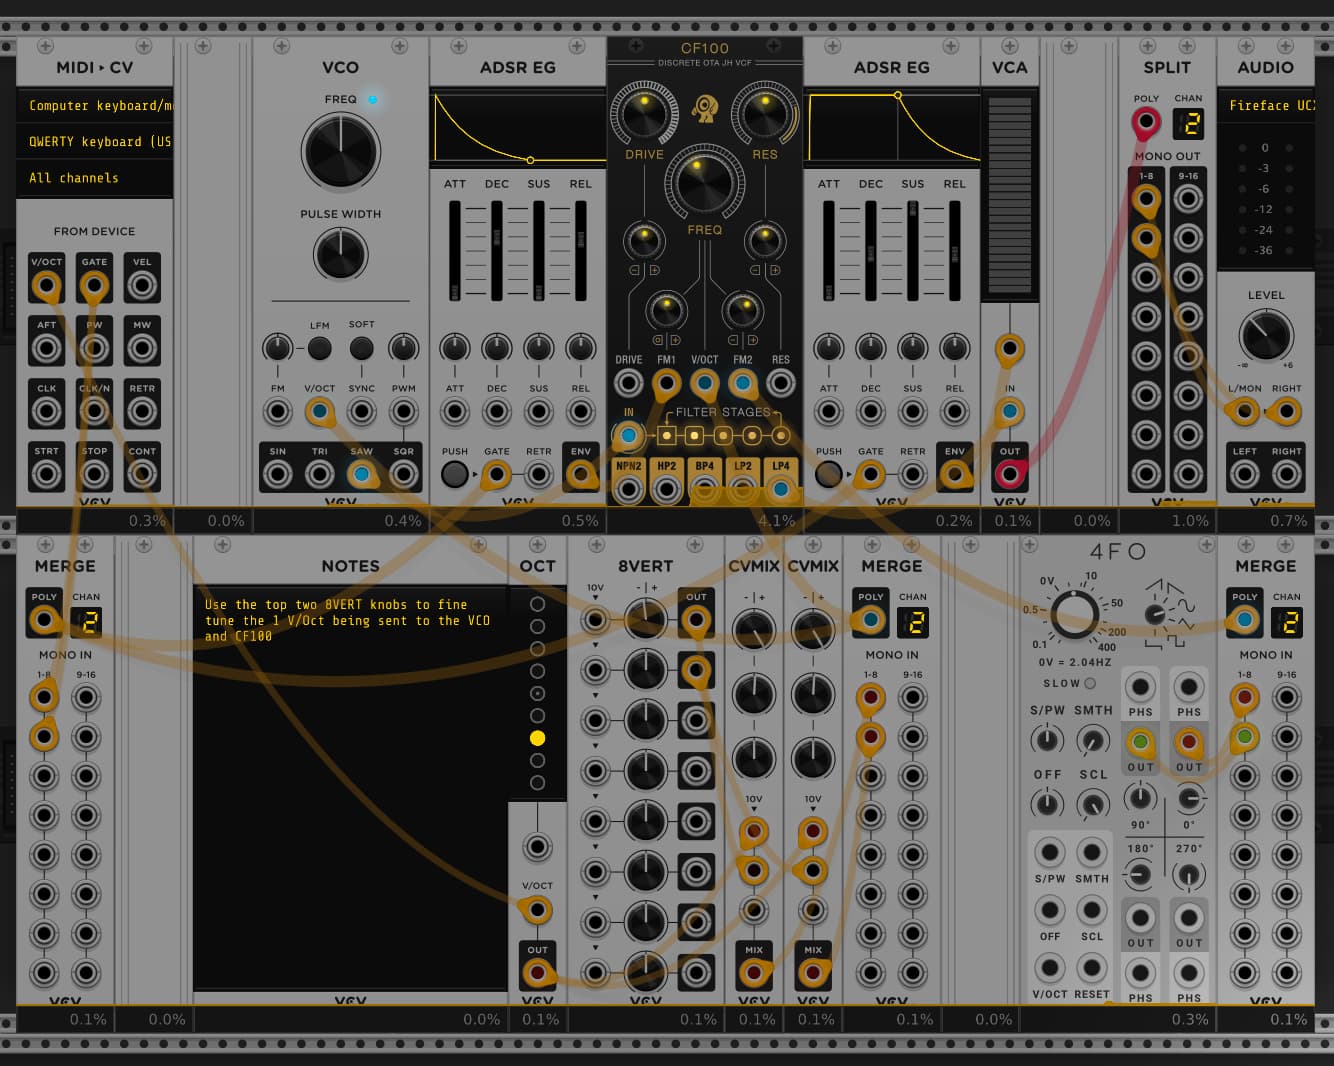Open the QWERTY keyboard device dropdown
The width and height of the screenshot is (1334, 1066).
(x=95, y=142)
